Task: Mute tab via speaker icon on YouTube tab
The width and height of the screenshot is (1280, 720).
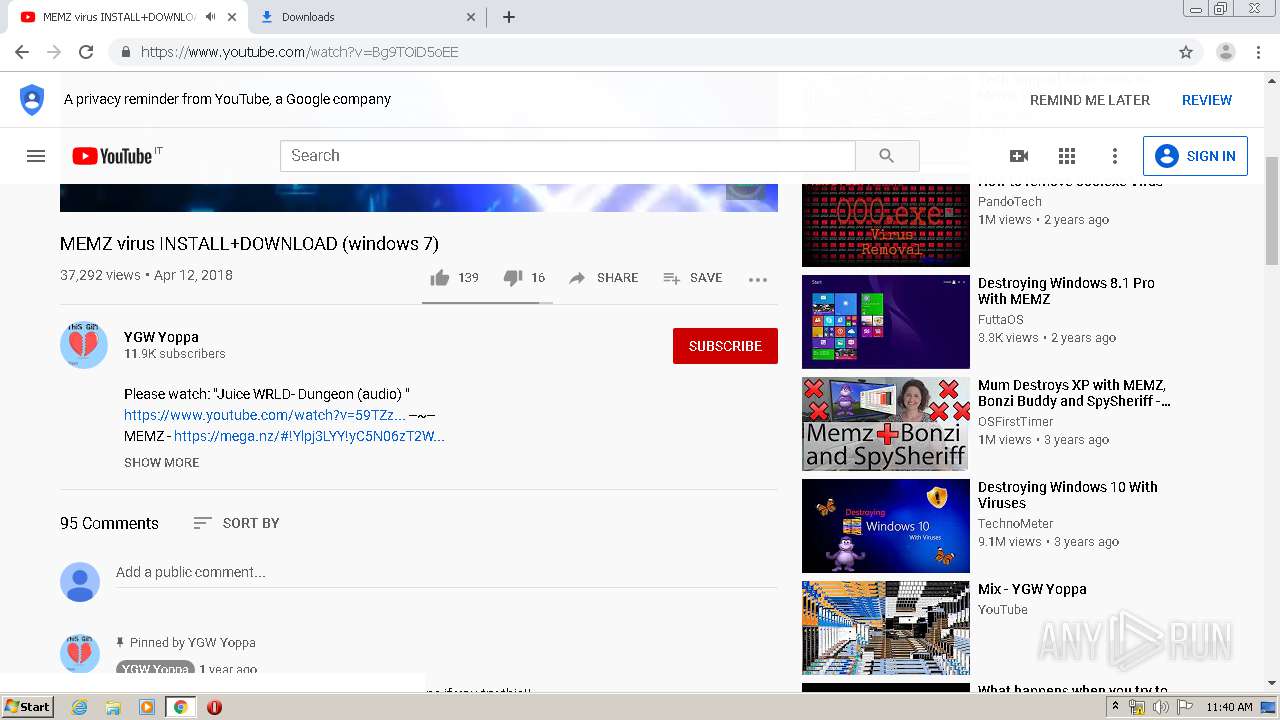Action: (x=210, y=17)
